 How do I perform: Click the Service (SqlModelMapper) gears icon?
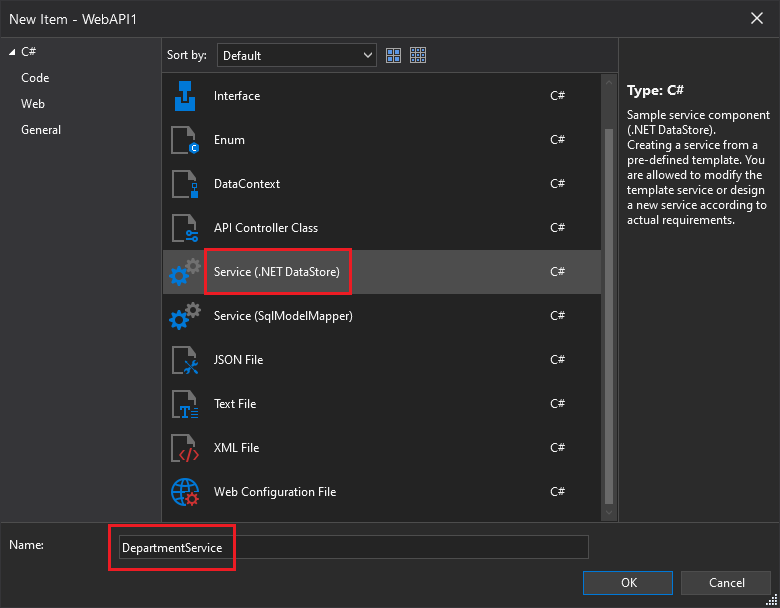click(185, 316)
